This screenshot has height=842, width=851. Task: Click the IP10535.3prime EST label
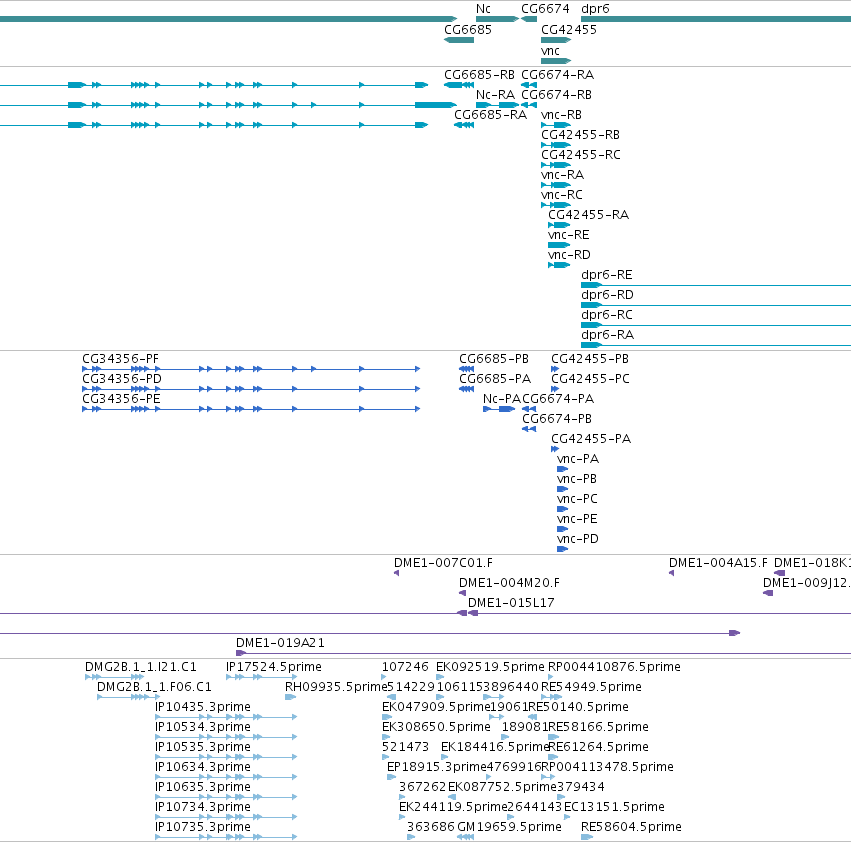tap(203, 747)
